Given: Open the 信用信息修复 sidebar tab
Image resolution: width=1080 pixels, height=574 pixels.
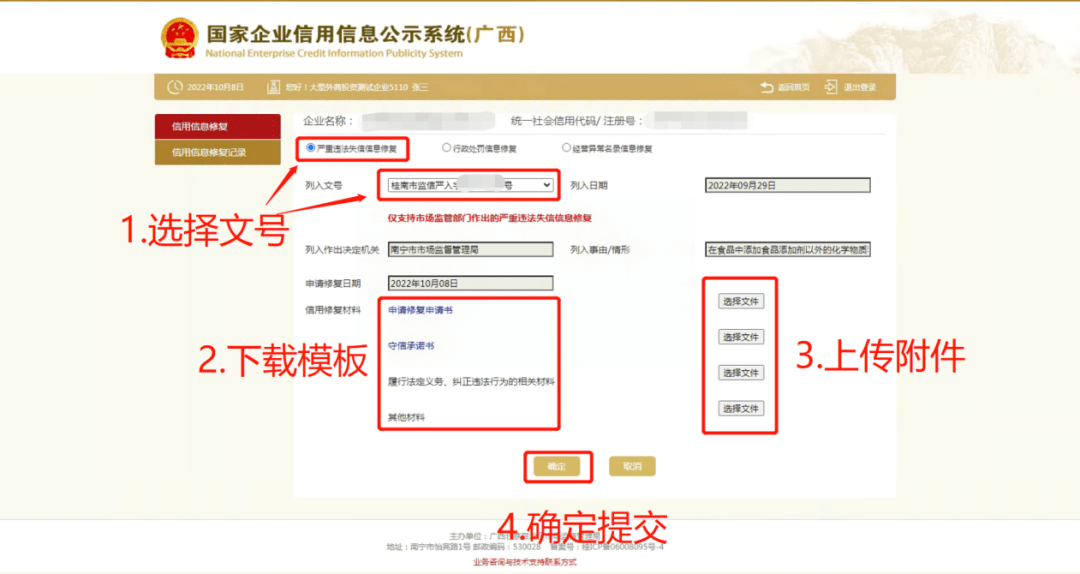Looking at the screenshot, I should tap(217, 127).
